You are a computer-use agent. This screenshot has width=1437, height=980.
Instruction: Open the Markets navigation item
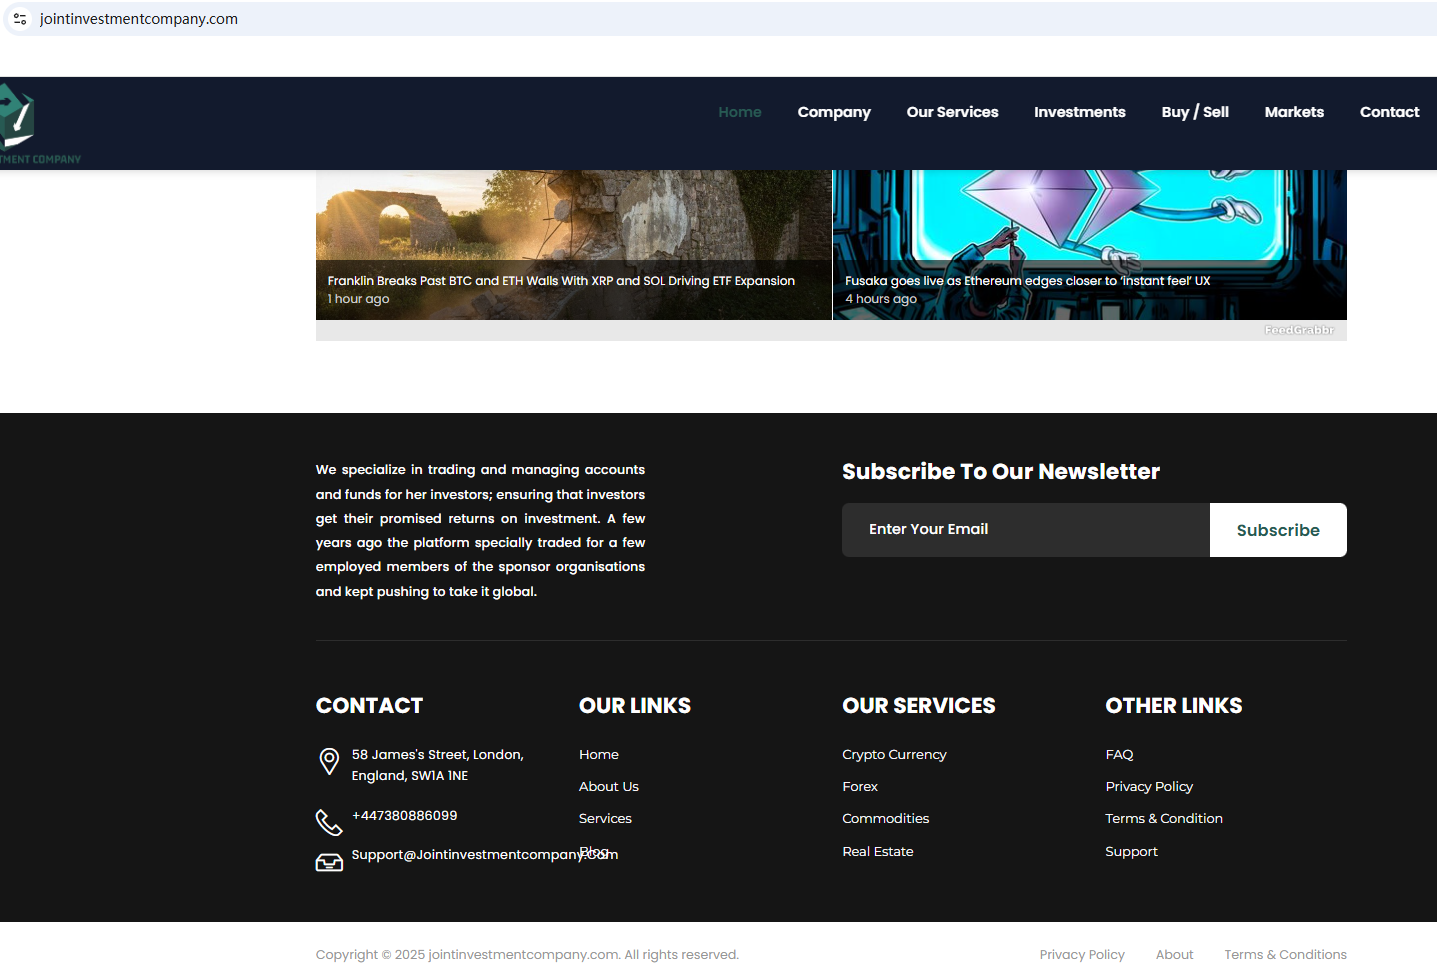(1293, 112)
